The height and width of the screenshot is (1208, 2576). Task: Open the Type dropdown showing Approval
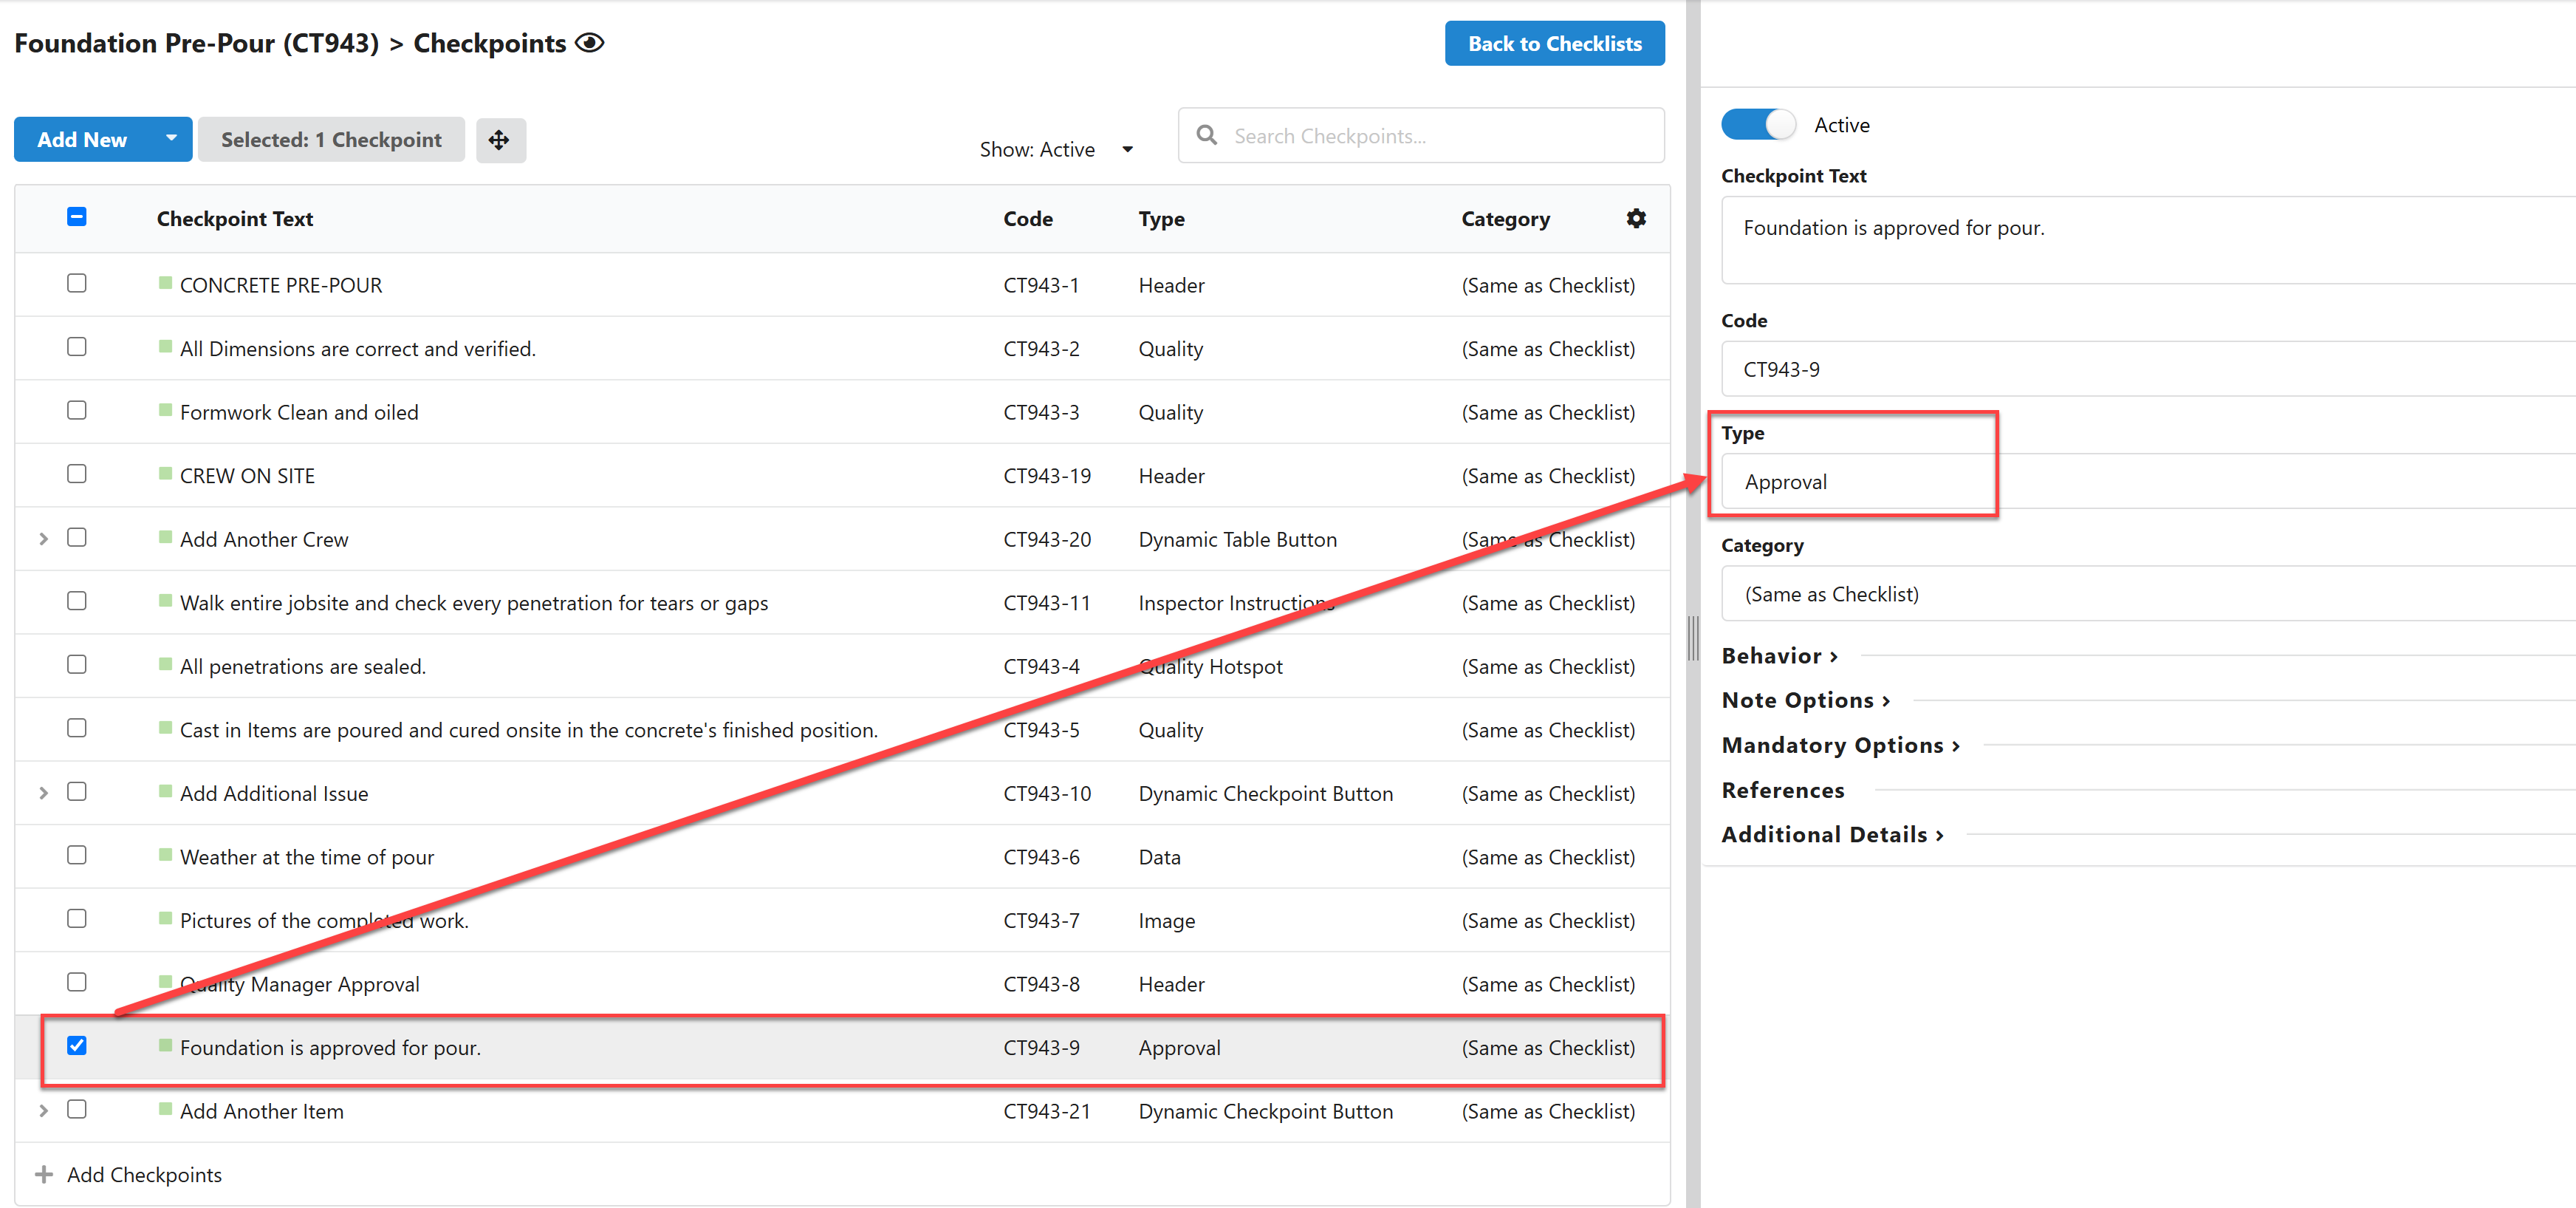tap(2148, 482)
